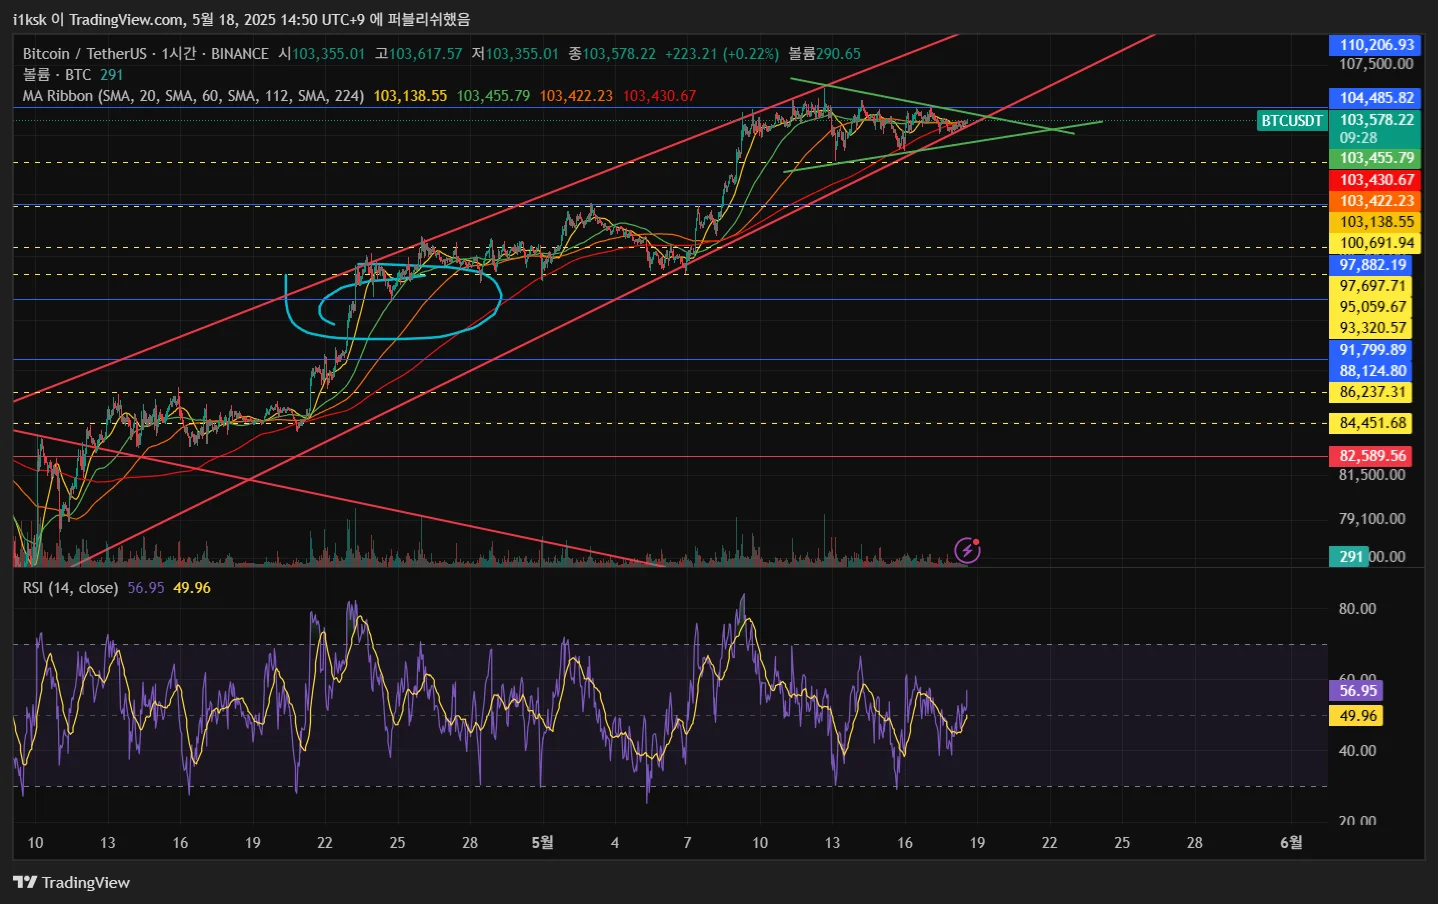Click the Bitcoin / TetherUS chart title
Image resolution: width=1438 pixels, height=904 pixels.
pos(84,54)
